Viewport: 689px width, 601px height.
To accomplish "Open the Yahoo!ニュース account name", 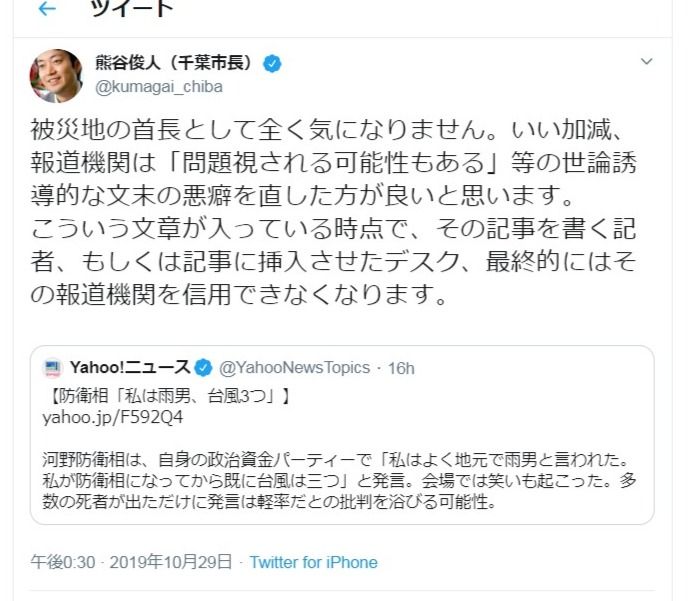I will click(128, 367).
